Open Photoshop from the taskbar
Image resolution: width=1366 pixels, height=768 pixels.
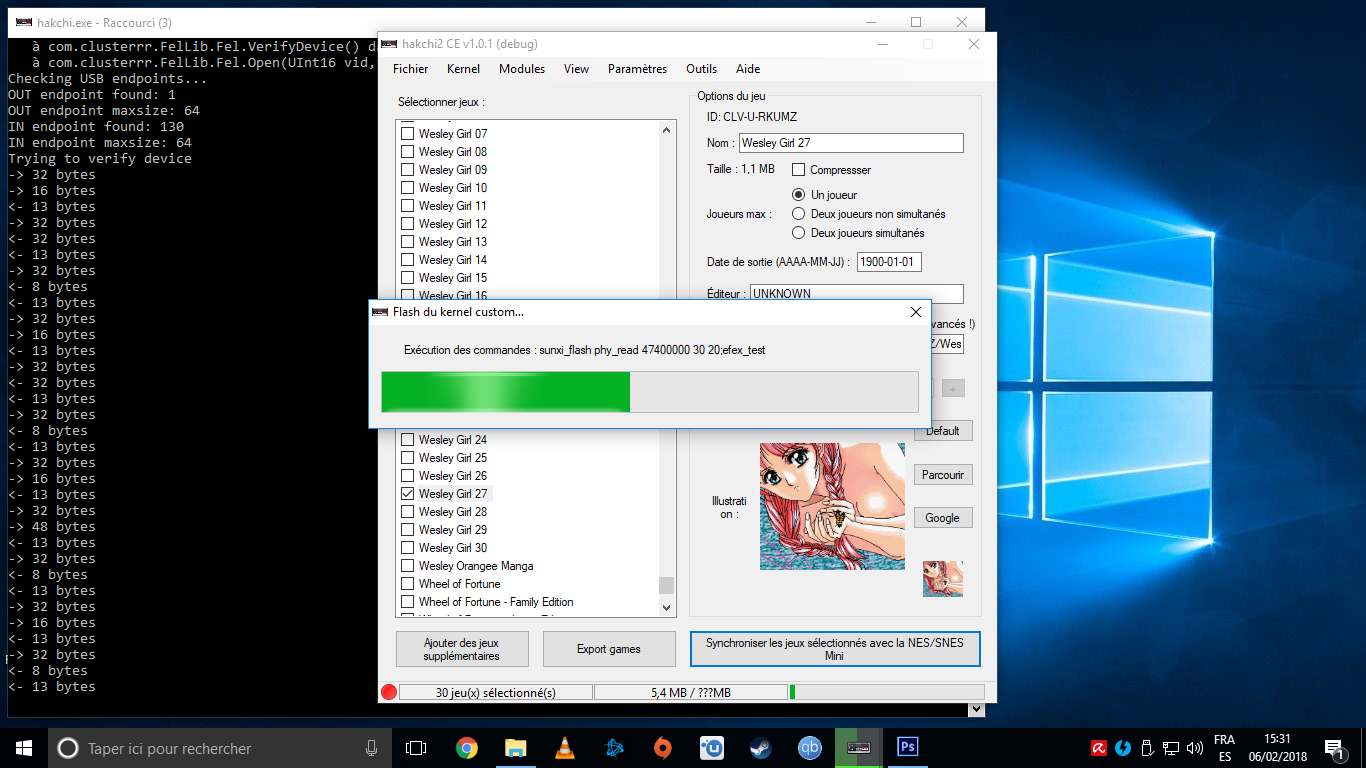908,747
